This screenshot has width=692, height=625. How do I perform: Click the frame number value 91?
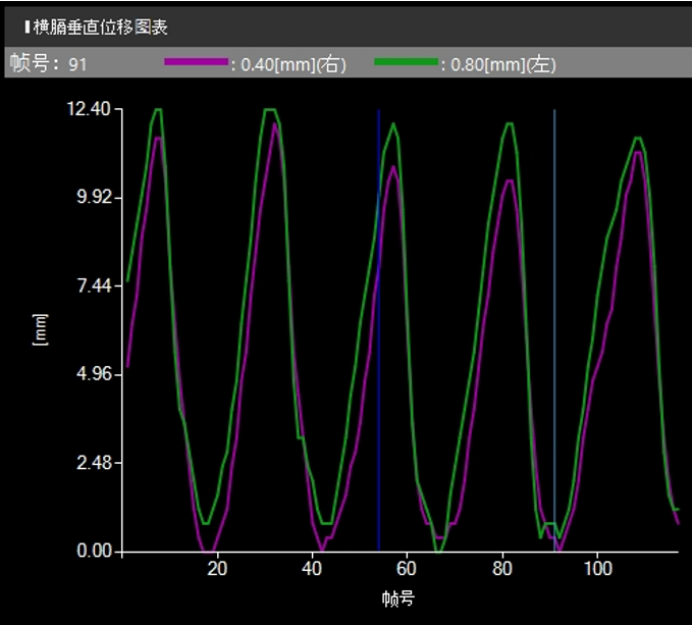(77, 65)
